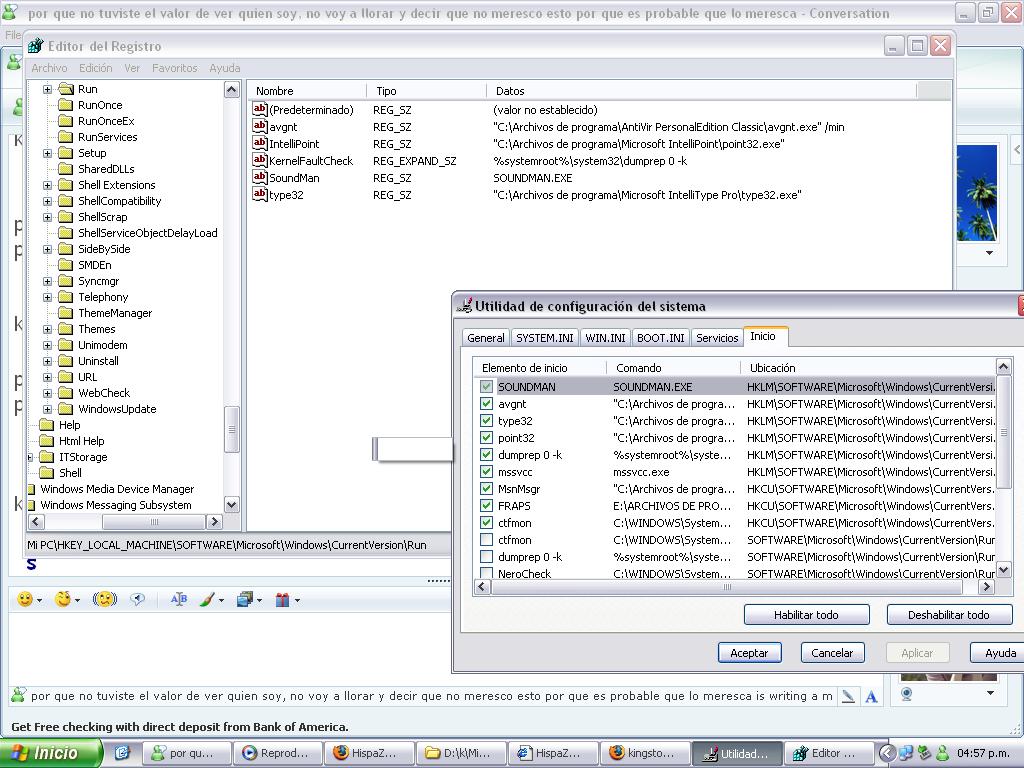Disable the FRAPS startup entry checkbox
Image resolution: width=1024 pixels, height=768 pixels.
click(486, 506)
